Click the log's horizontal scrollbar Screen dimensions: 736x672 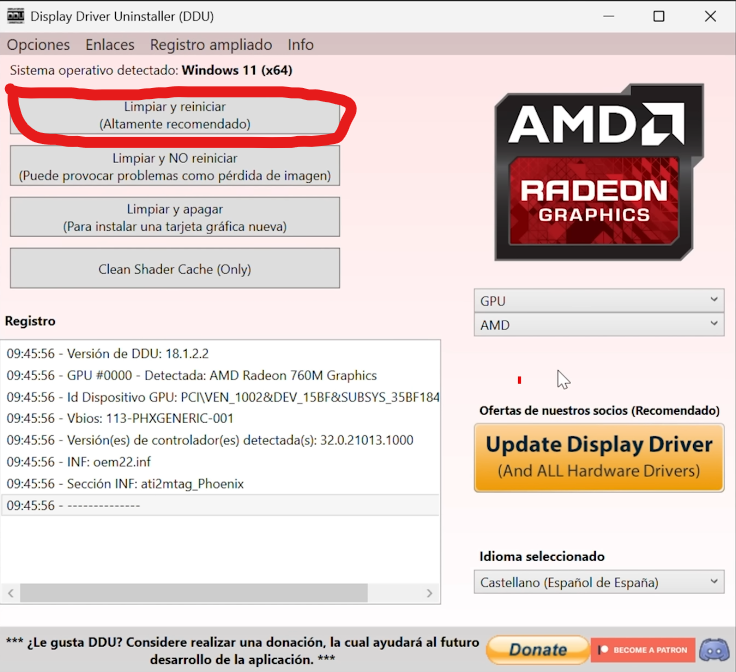(200, 593)
